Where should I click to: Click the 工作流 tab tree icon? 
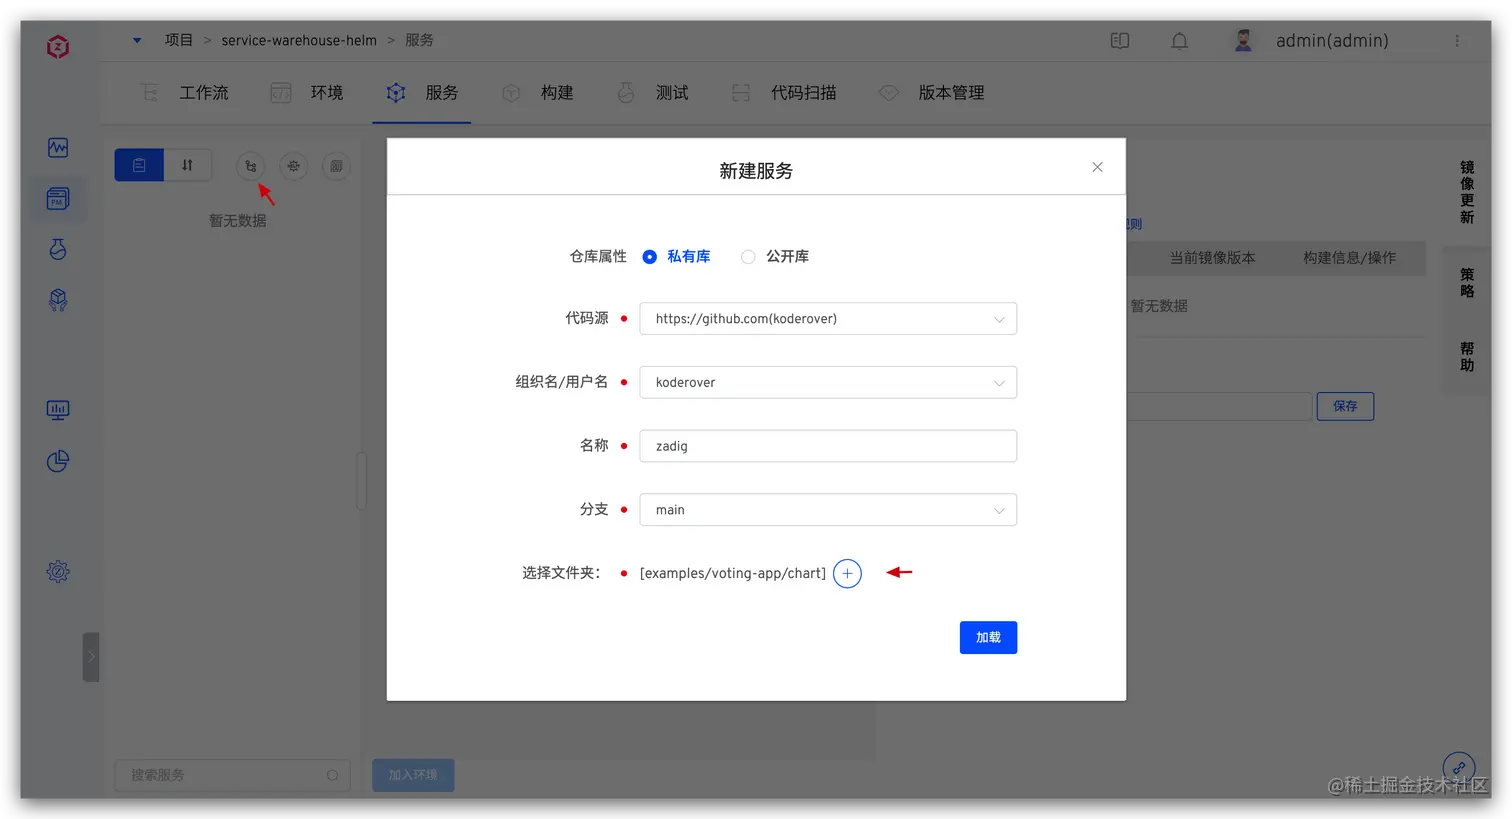[149, 93]
